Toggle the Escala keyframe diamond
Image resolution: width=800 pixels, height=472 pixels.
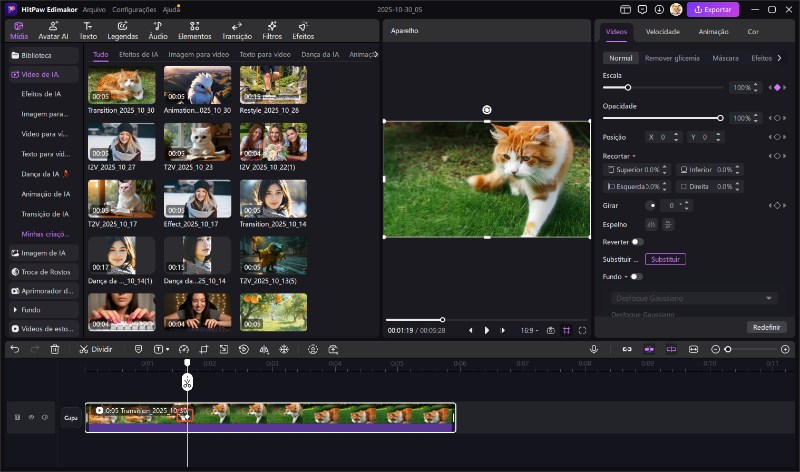click(777, 87)
